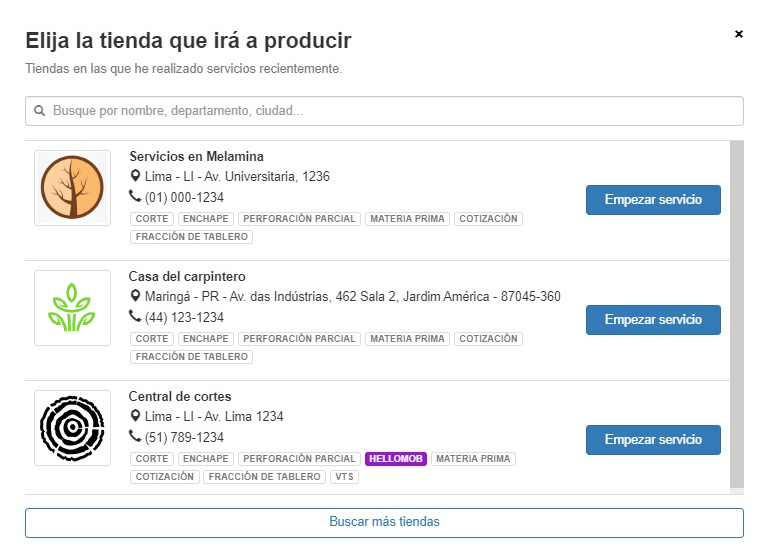Click the search magnifier icon
This screenshot has width=769, height=559.
(40, 111)
